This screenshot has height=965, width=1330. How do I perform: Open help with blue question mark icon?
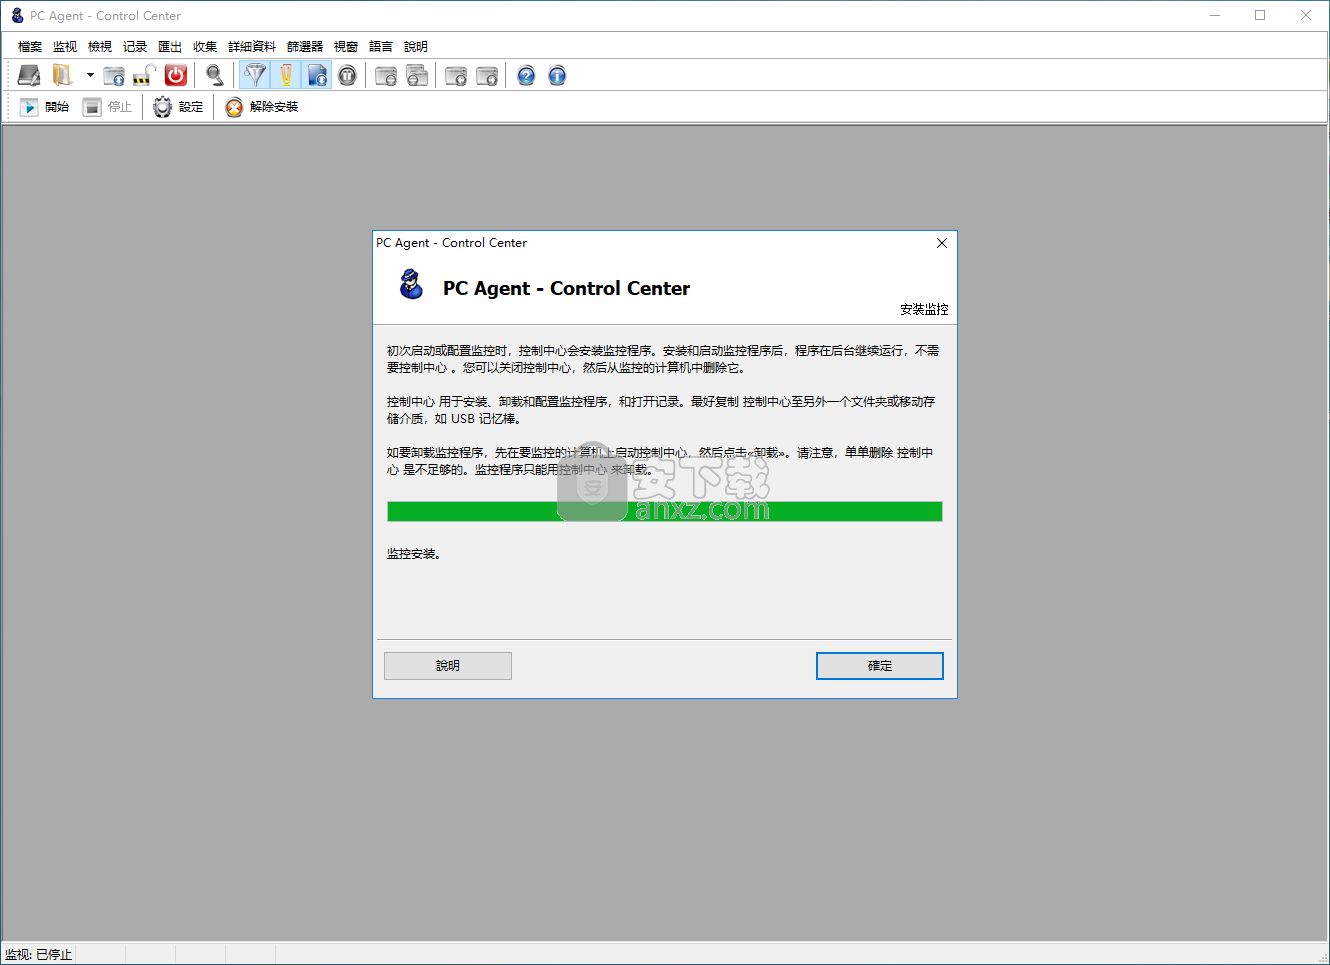526,75
